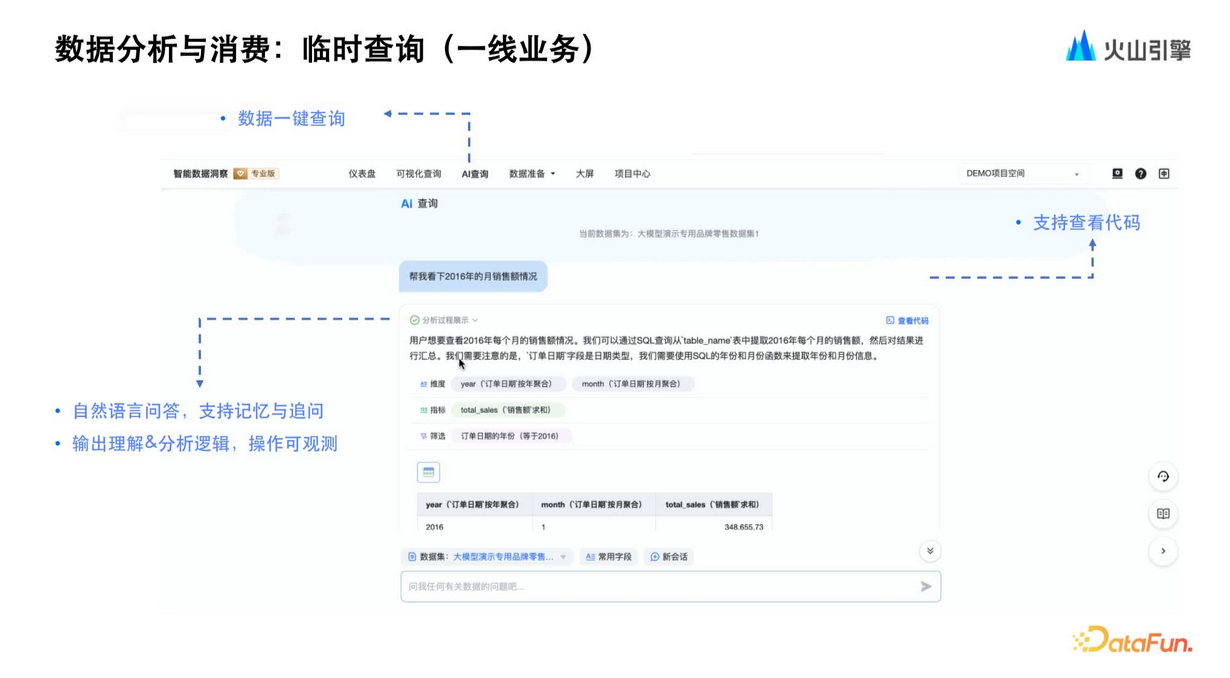Click the year（订单日期按年聚合）dimension tag

coord(507,384)
